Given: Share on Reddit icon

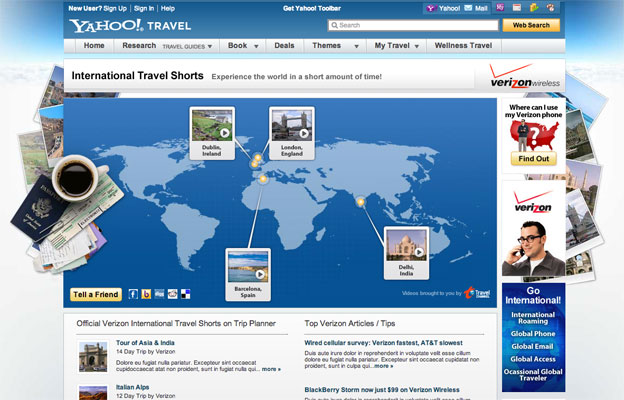Looking at the screenshot, I should (172, 294).
